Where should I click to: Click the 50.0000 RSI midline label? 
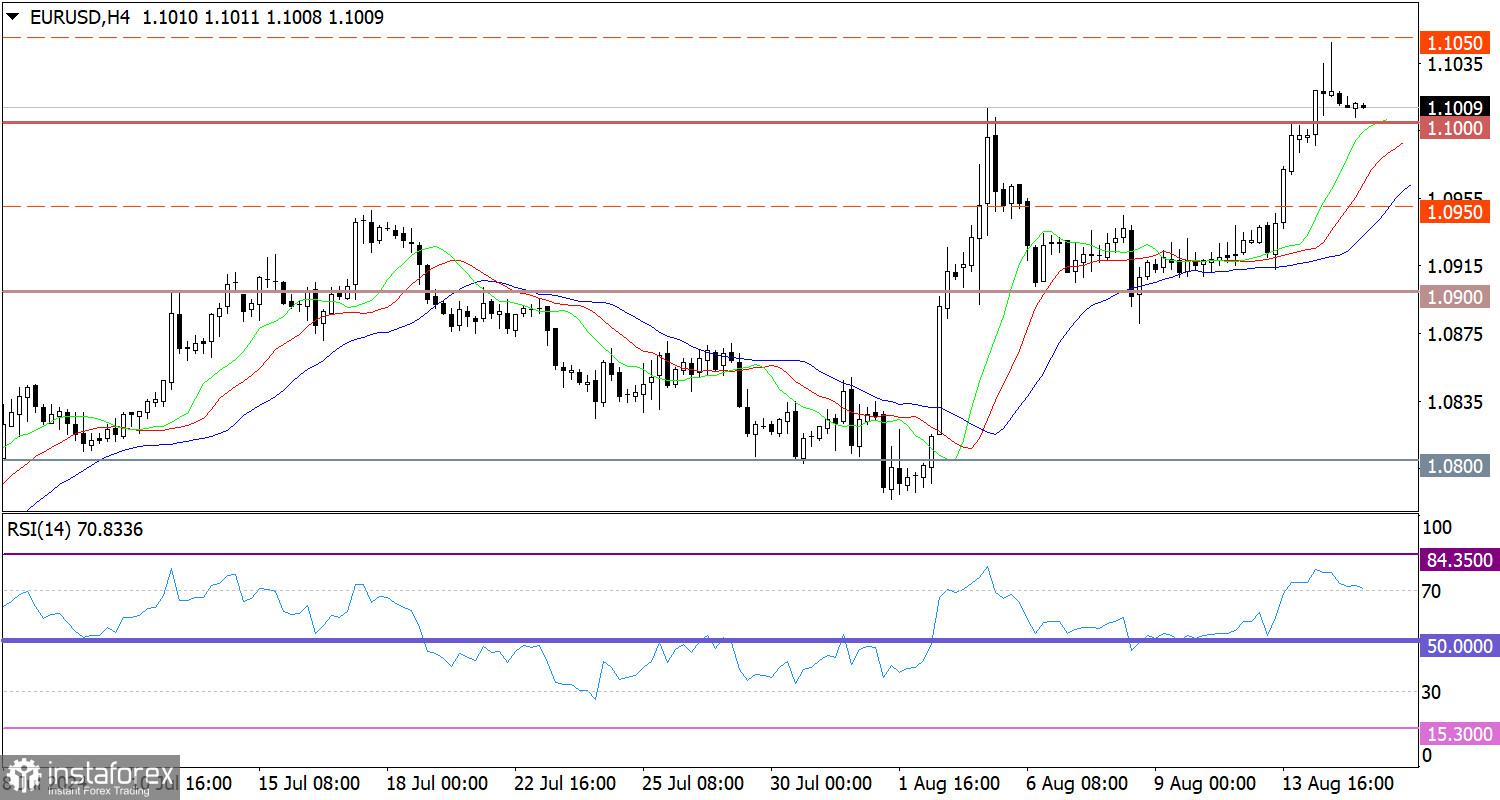(1458, 647)
